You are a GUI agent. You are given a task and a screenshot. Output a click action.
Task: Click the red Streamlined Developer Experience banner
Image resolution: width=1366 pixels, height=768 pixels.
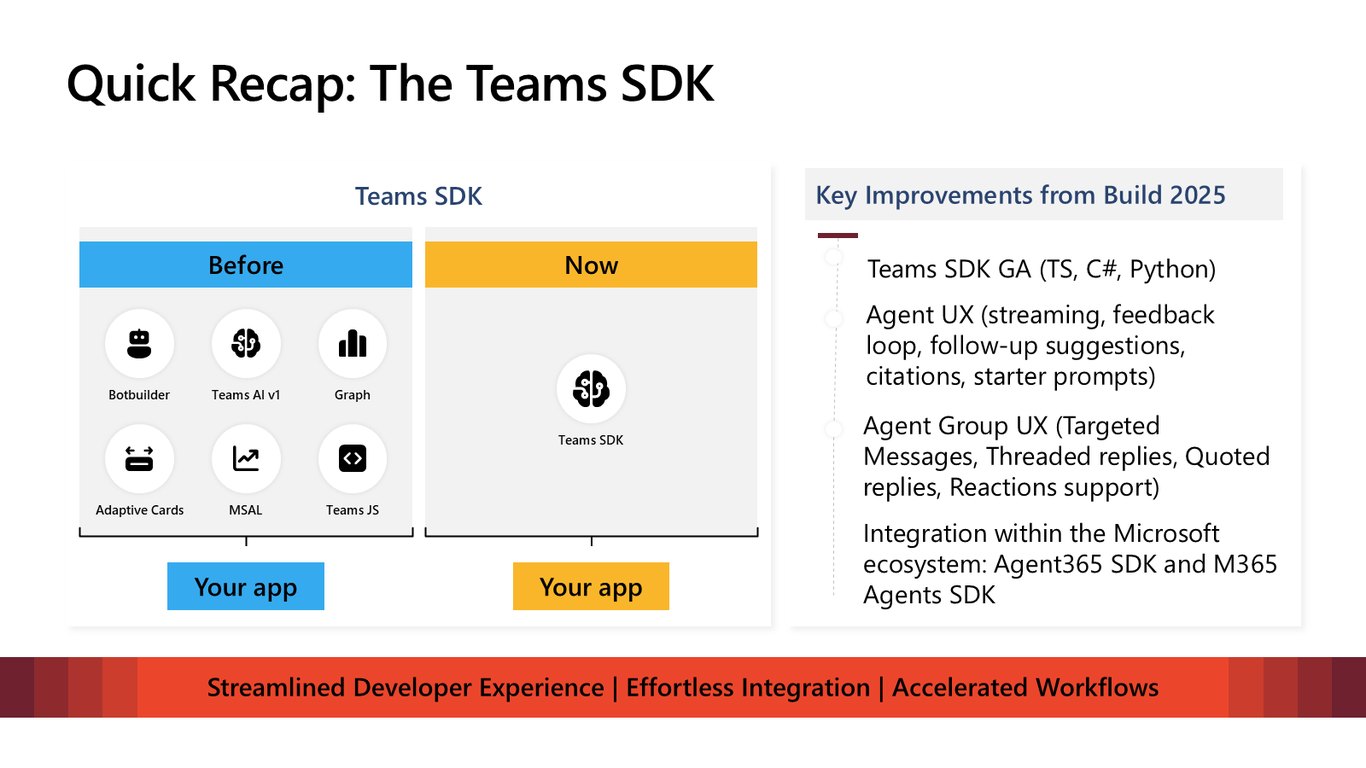click(x=683, y=687)
